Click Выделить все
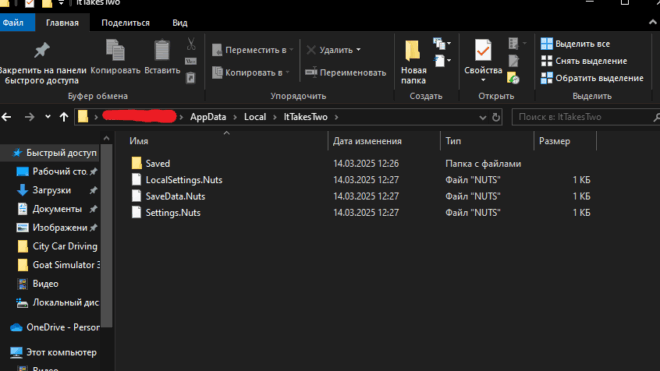 (x=575, y=44)
